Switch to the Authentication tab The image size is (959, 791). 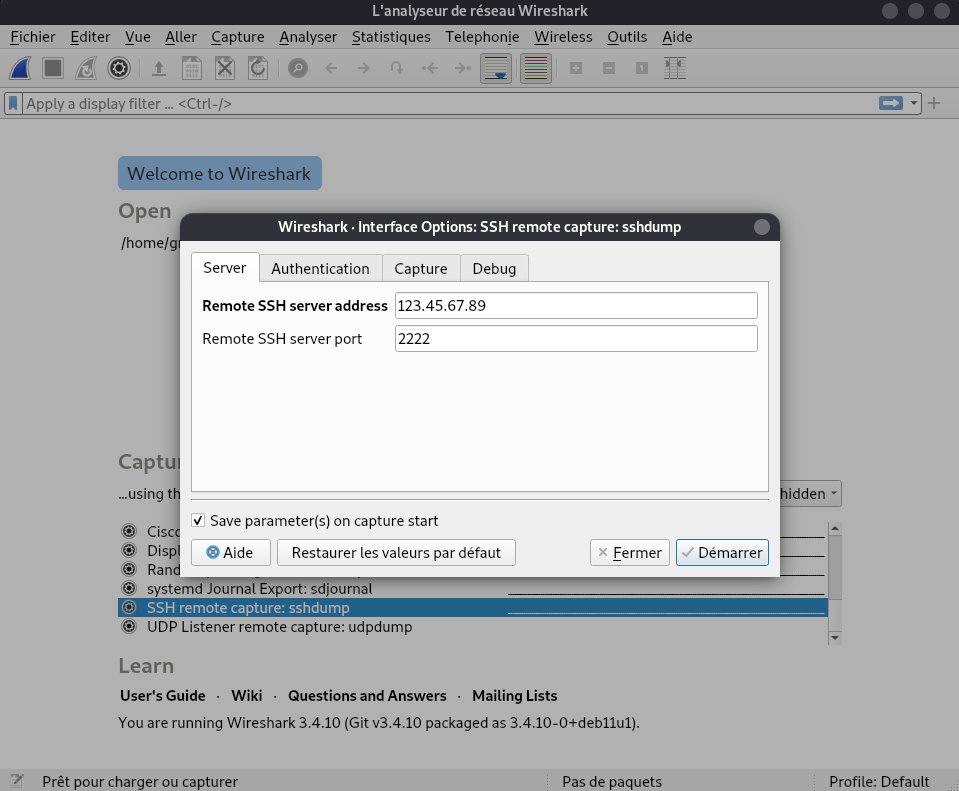pyautogui.click(x=320, y=268)
